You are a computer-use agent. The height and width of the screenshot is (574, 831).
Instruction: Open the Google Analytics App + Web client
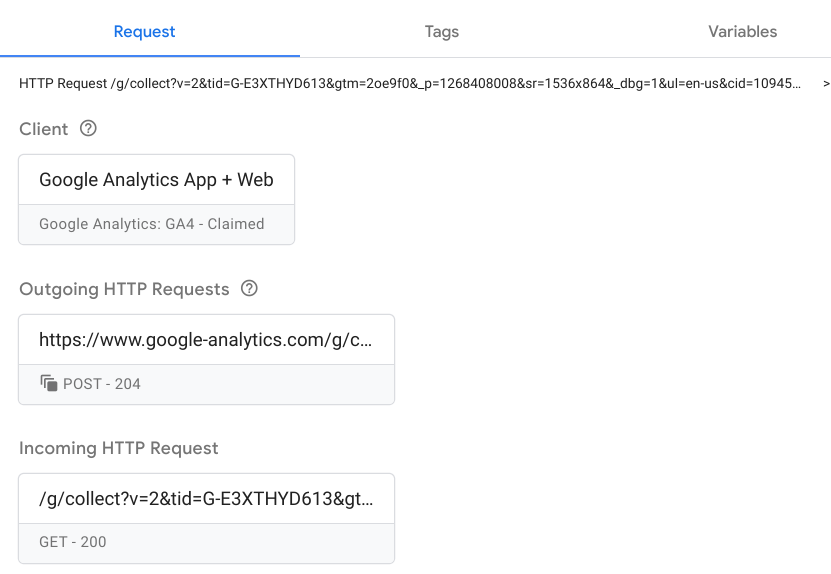click(x=156, y=180)
